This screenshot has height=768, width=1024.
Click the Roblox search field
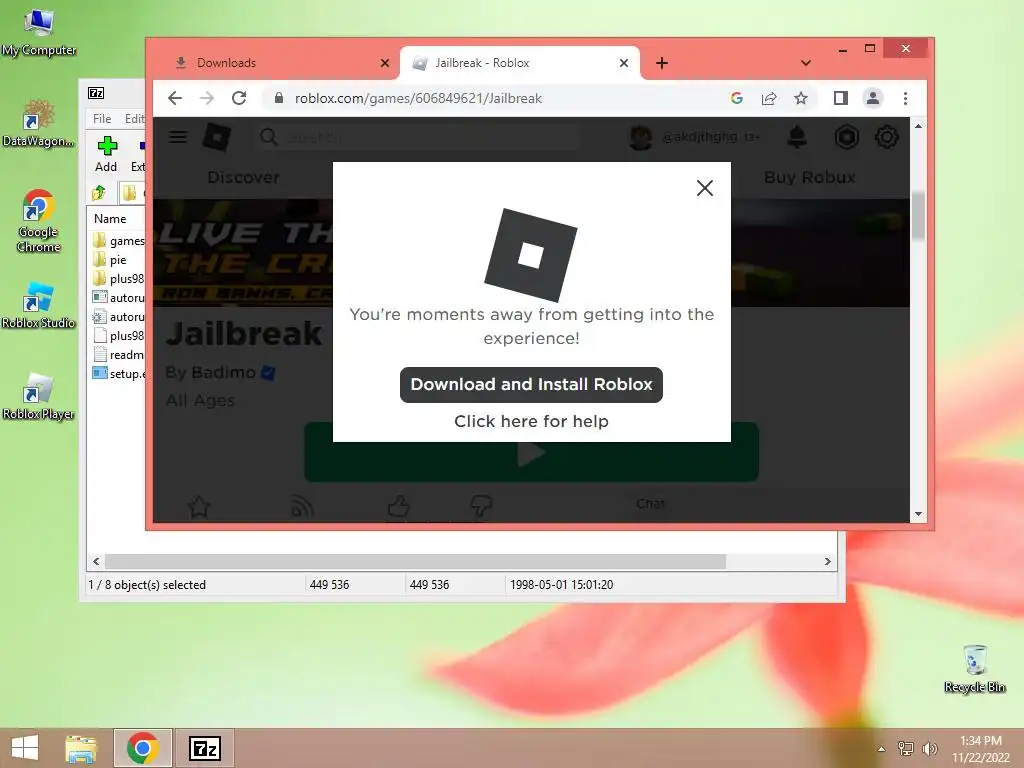click(418, 137)
